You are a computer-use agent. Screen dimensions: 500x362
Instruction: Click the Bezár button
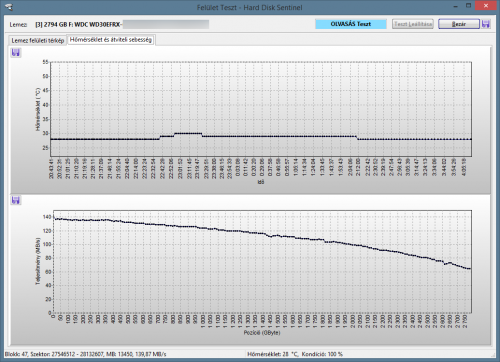click(x=459, y=24)
